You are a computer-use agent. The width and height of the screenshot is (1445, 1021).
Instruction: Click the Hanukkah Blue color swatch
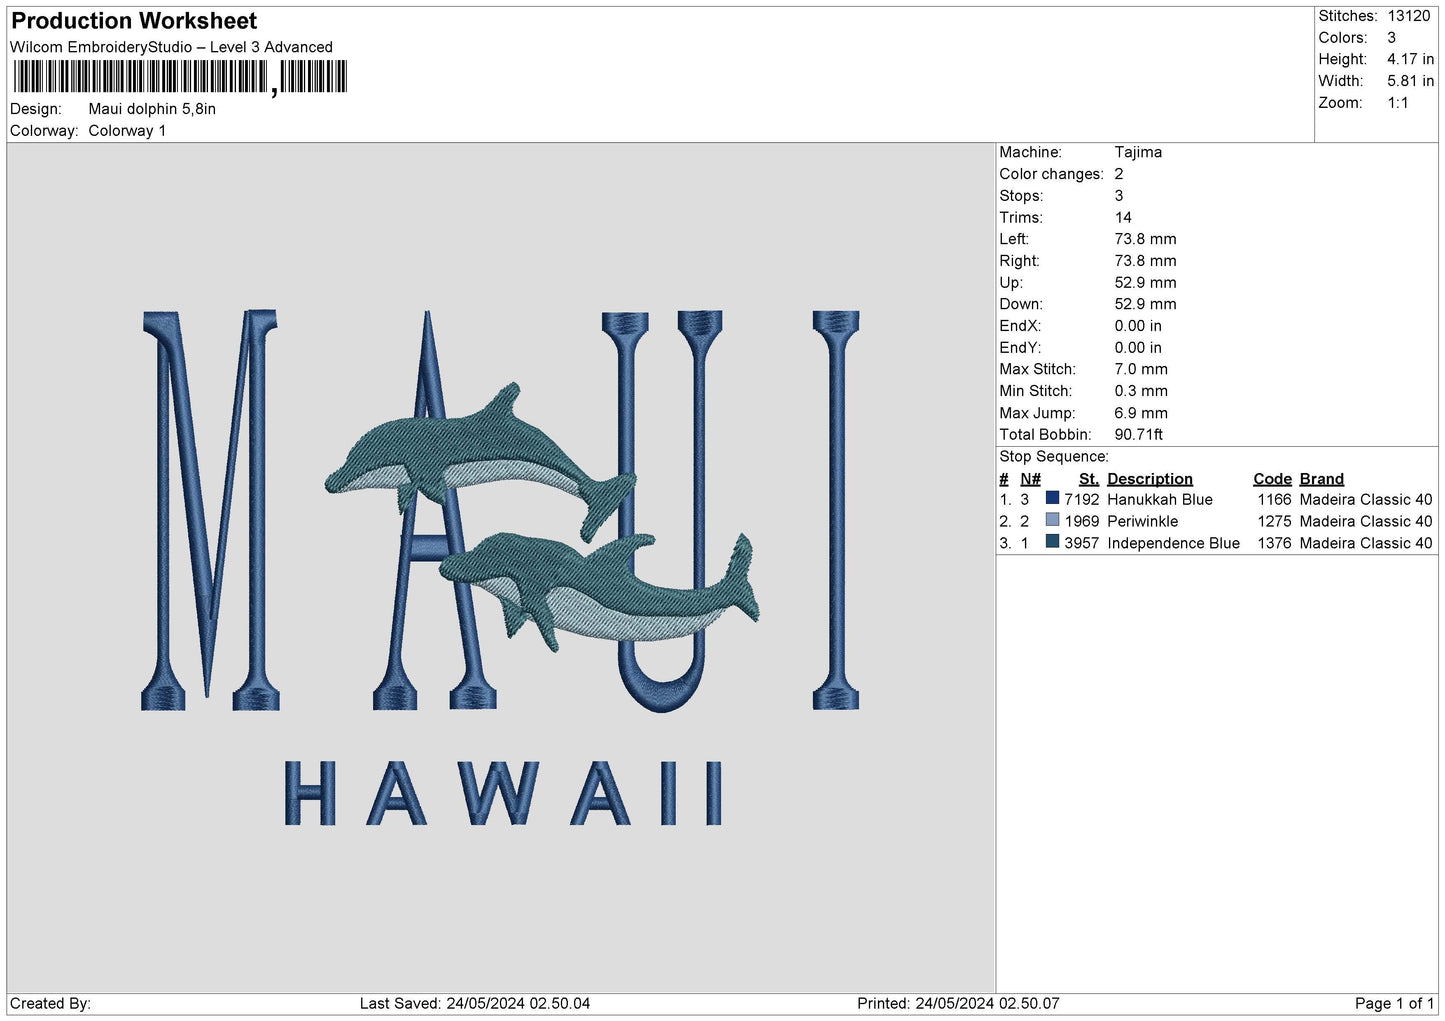coord(1052,498)
